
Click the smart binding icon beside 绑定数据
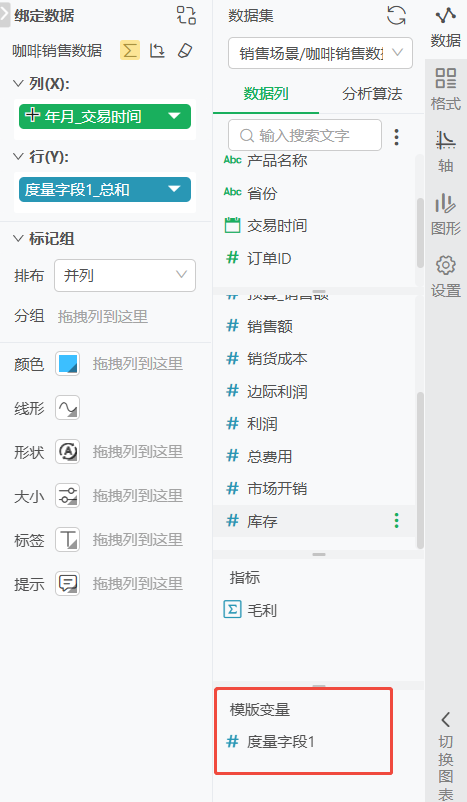click(x=186, y=15)
